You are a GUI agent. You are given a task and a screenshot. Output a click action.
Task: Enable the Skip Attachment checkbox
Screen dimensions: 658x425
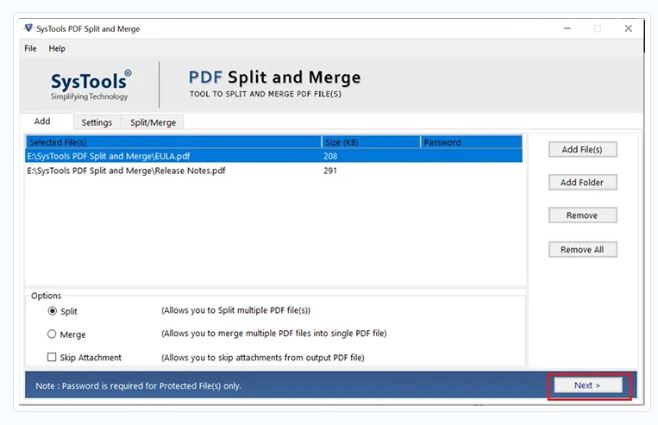pyautogui.click(x=52, y=357)
